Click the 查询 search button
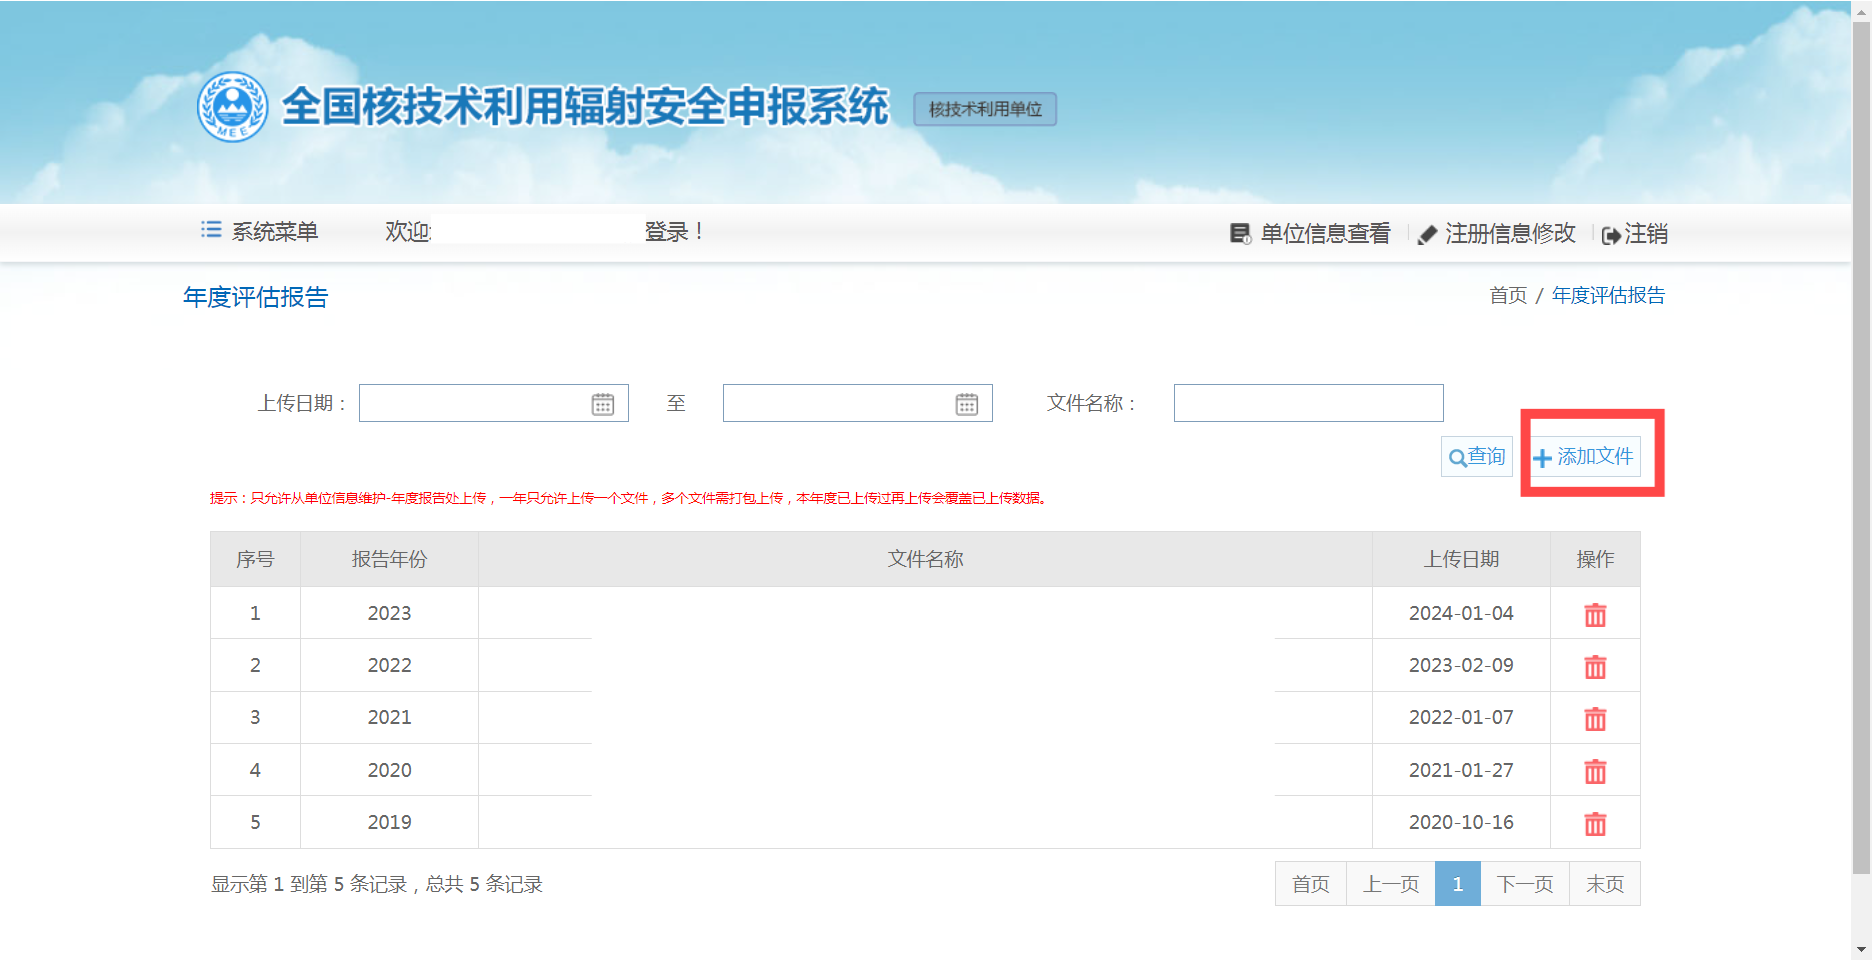The height and width of the screenshot is (960, 1872). pos(1477,457)
